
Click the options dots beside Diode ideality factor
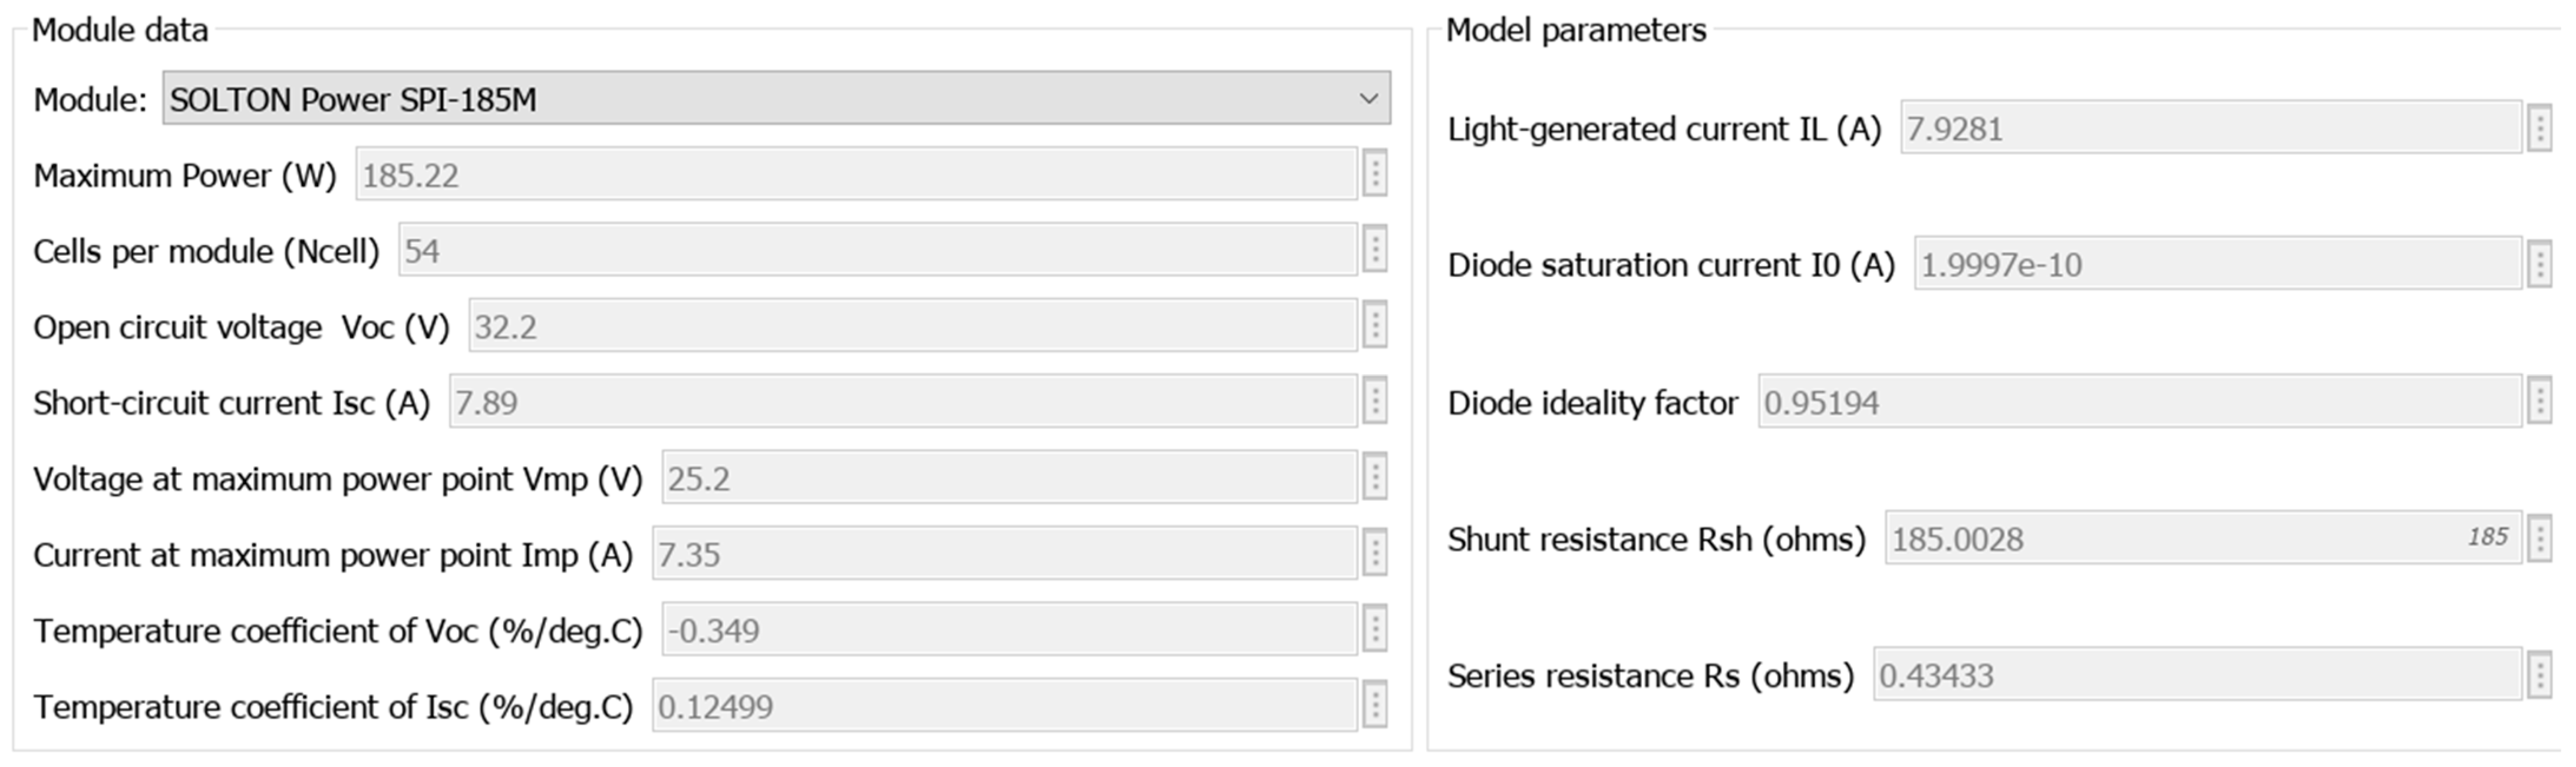coord(2539,402)
